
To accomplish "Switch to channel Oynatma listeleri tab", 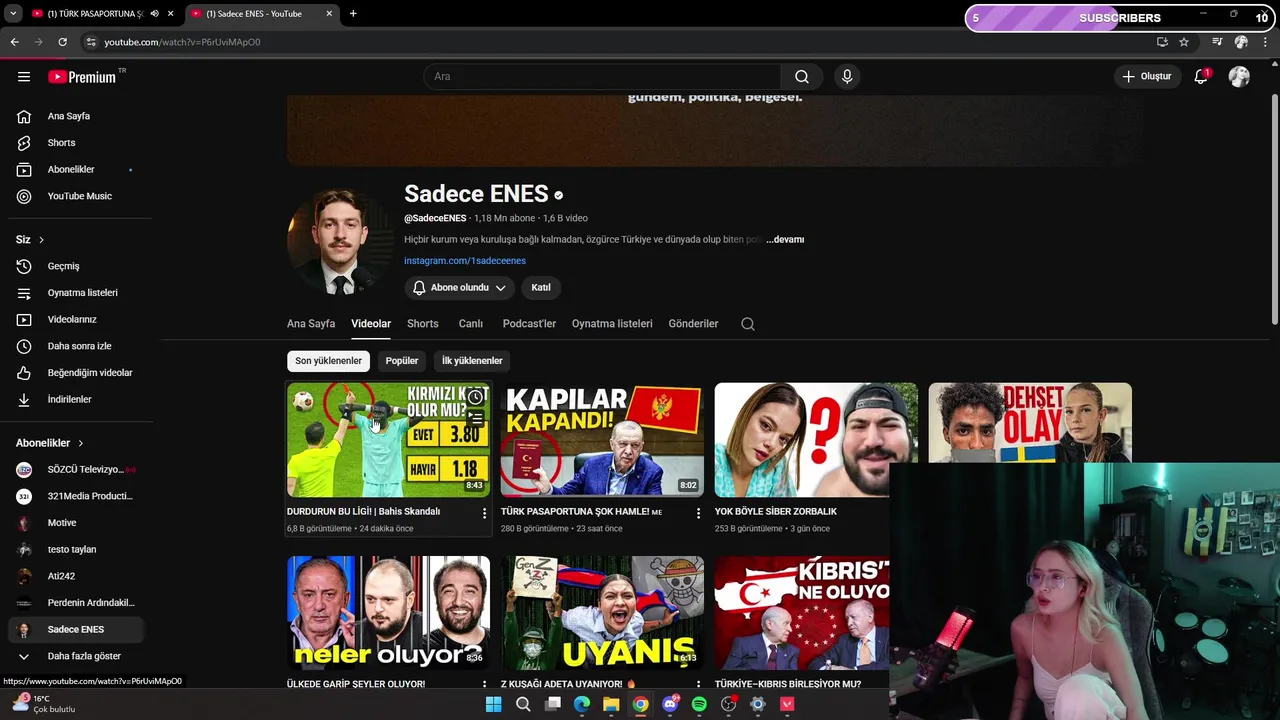I will [612, 324].
